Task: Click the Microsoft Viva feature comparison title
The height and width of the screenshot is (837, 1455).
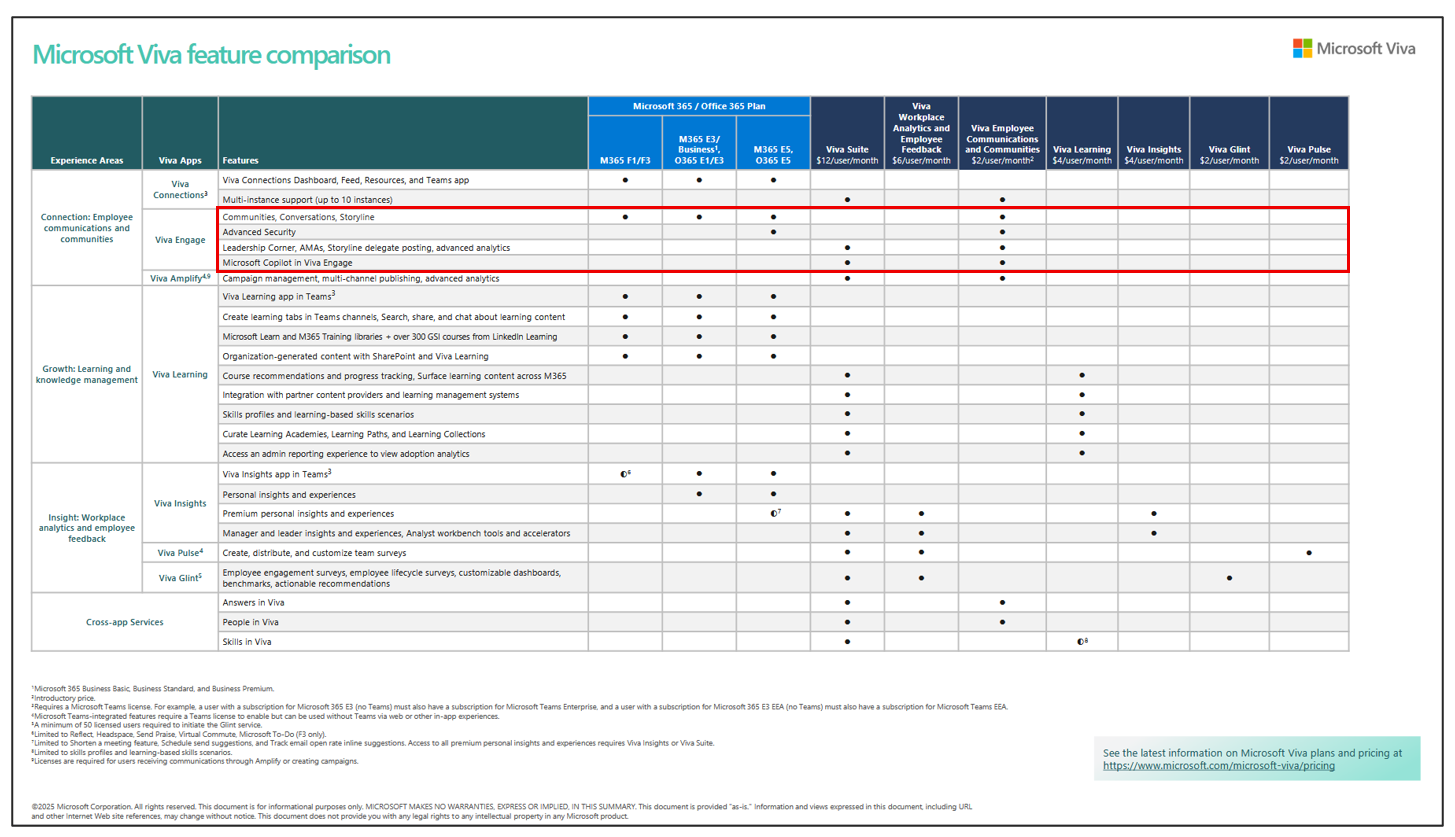Action: 211,55
